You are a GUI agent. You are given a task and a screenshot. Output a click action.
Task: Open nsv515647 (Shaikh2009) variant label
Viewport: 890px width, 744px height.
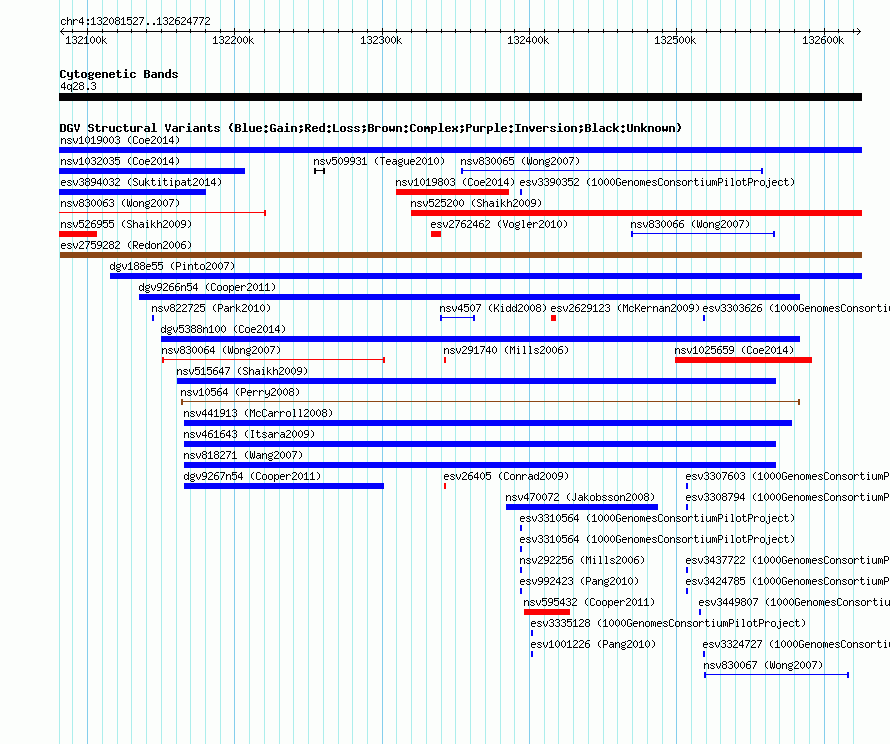tap(242, 371)
